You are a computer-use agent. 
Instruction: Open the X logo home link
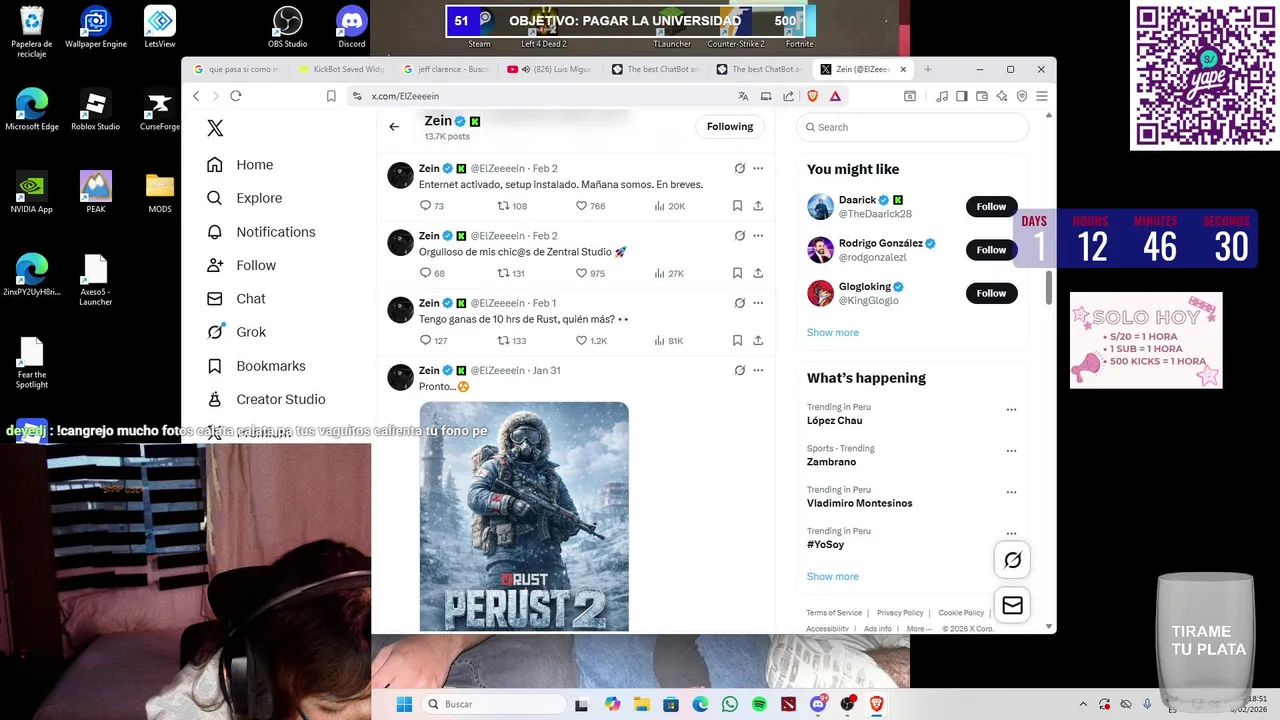click(x=215, y=128)
